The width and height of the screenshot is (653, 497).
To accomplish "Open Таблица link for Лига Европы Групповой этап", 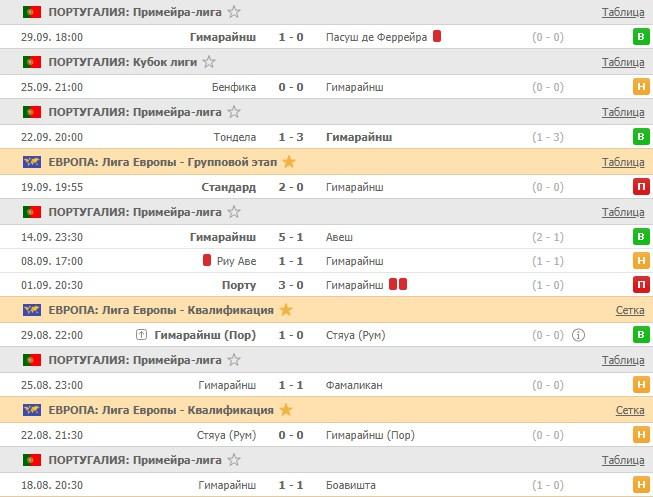I will (x=622, y=161).
